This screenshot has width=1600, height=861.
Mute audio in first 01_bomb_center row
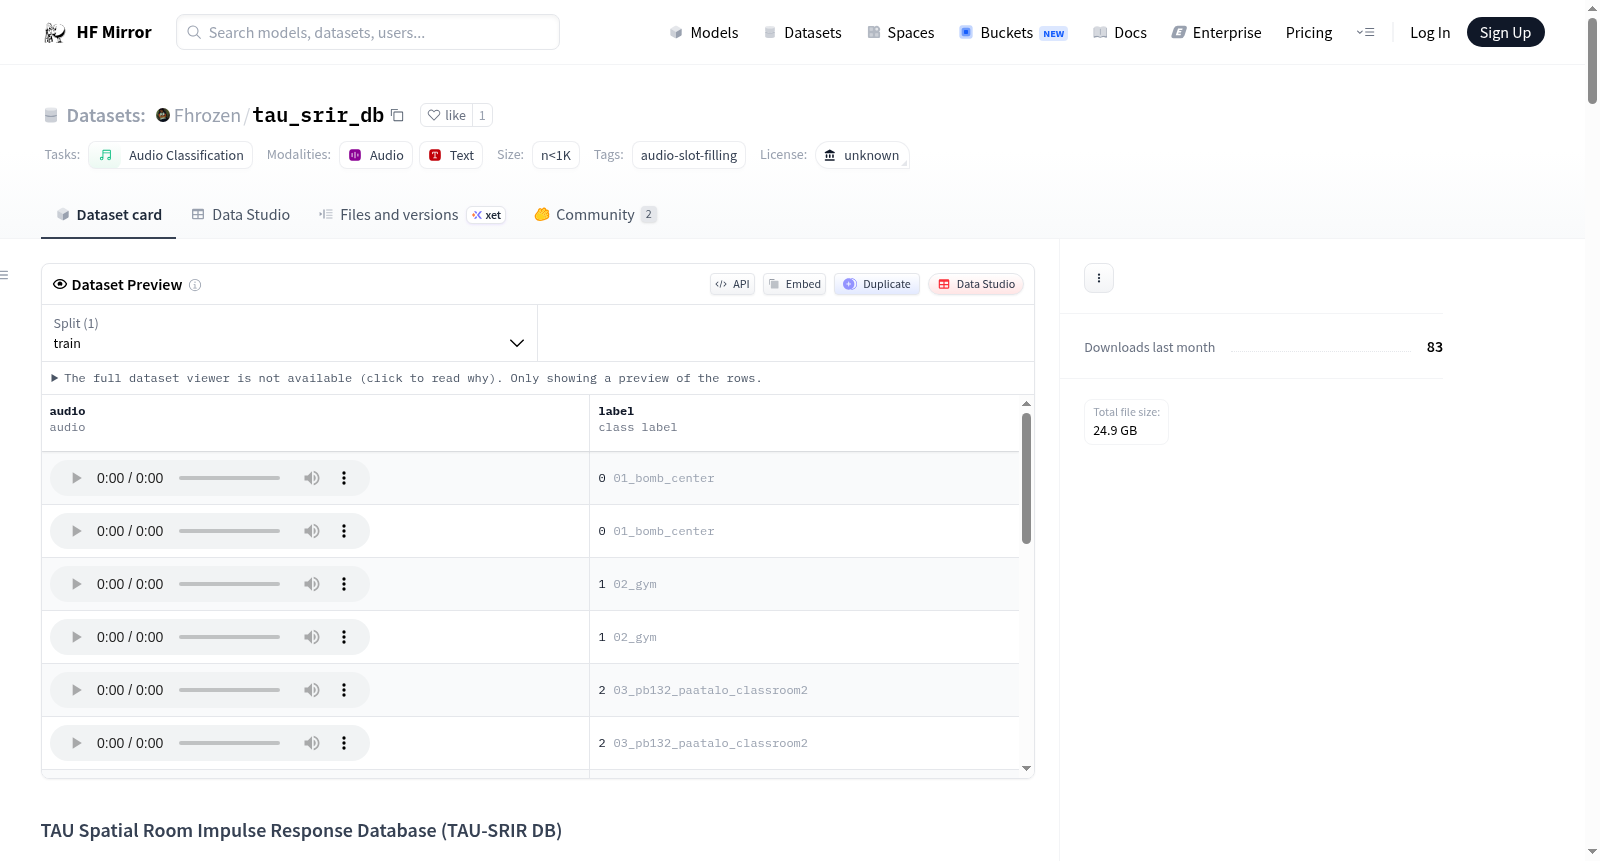click(x=312, y=478)
